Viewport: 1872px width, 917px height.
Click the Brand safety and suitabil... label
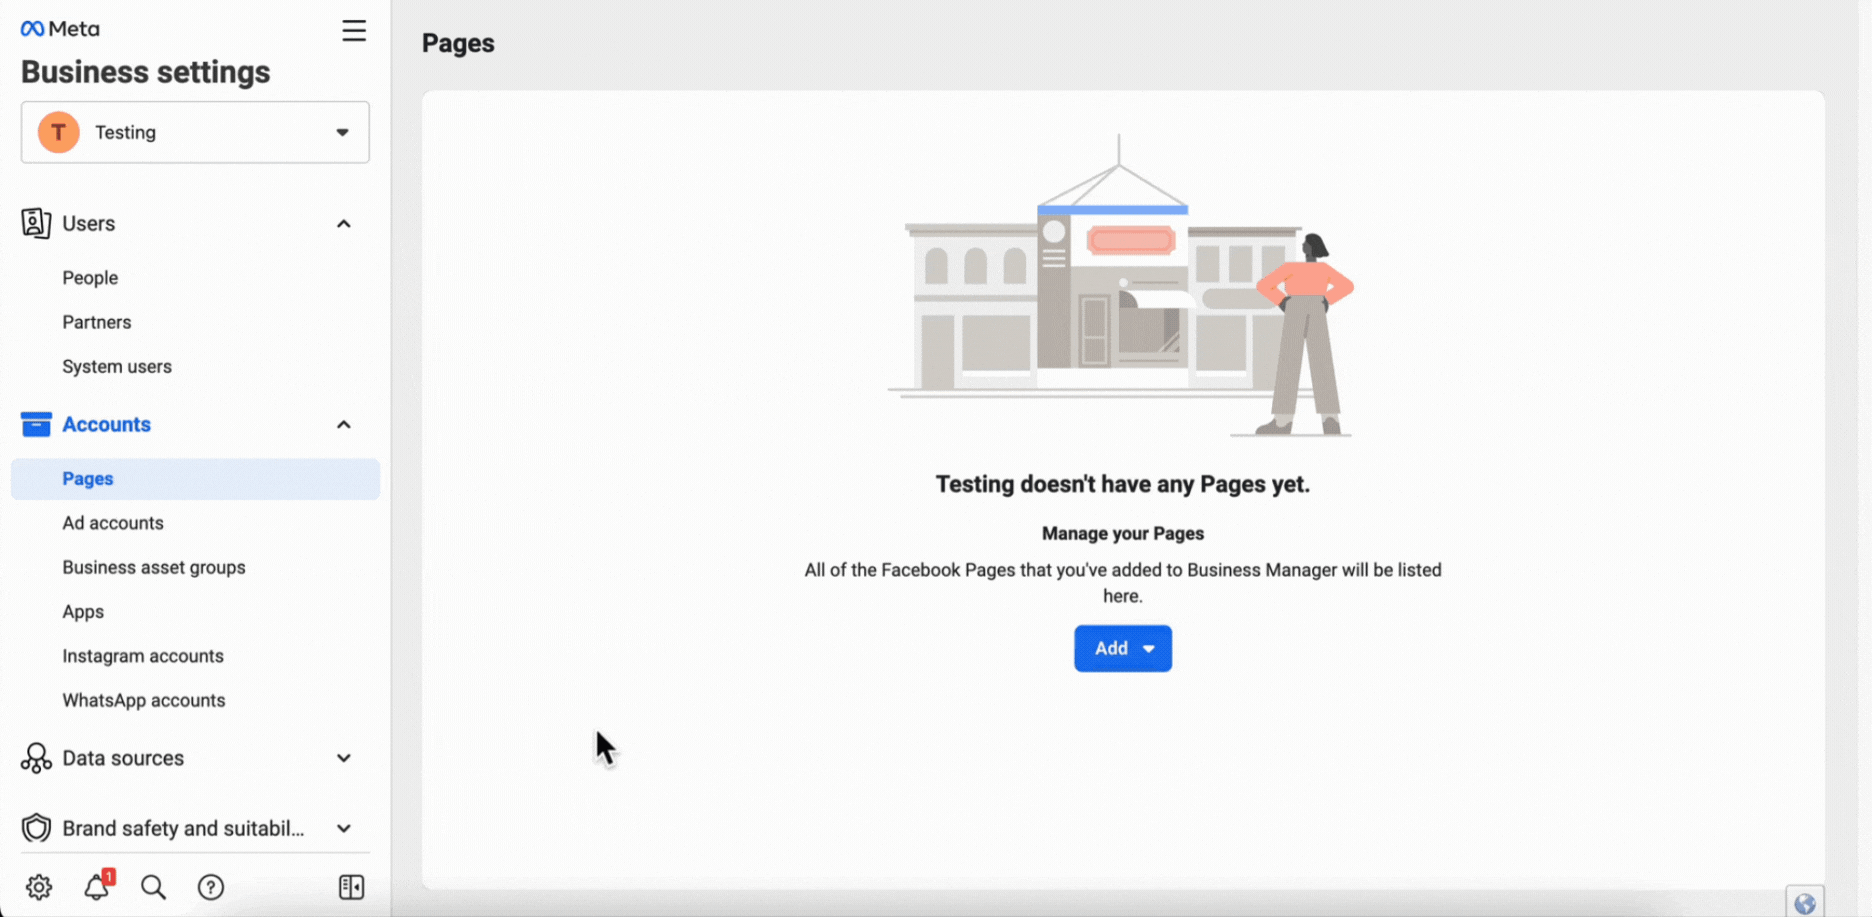point(183,828)
